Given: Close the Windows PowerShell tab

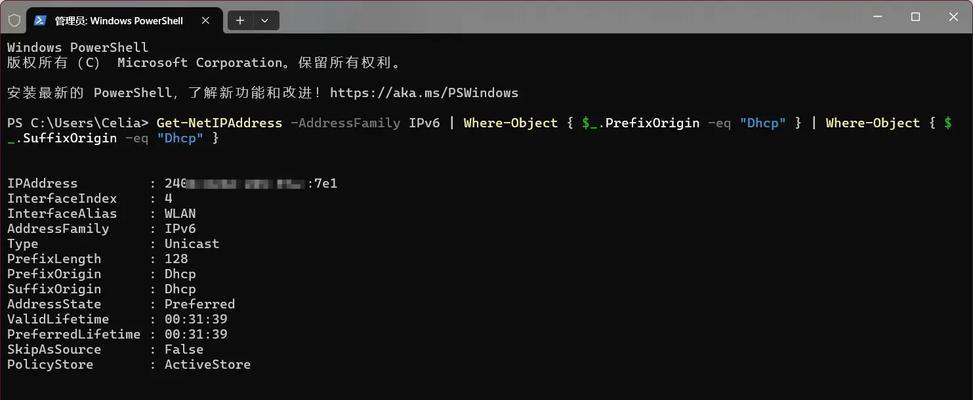Looking at the screenshot, I should point(206,20).
